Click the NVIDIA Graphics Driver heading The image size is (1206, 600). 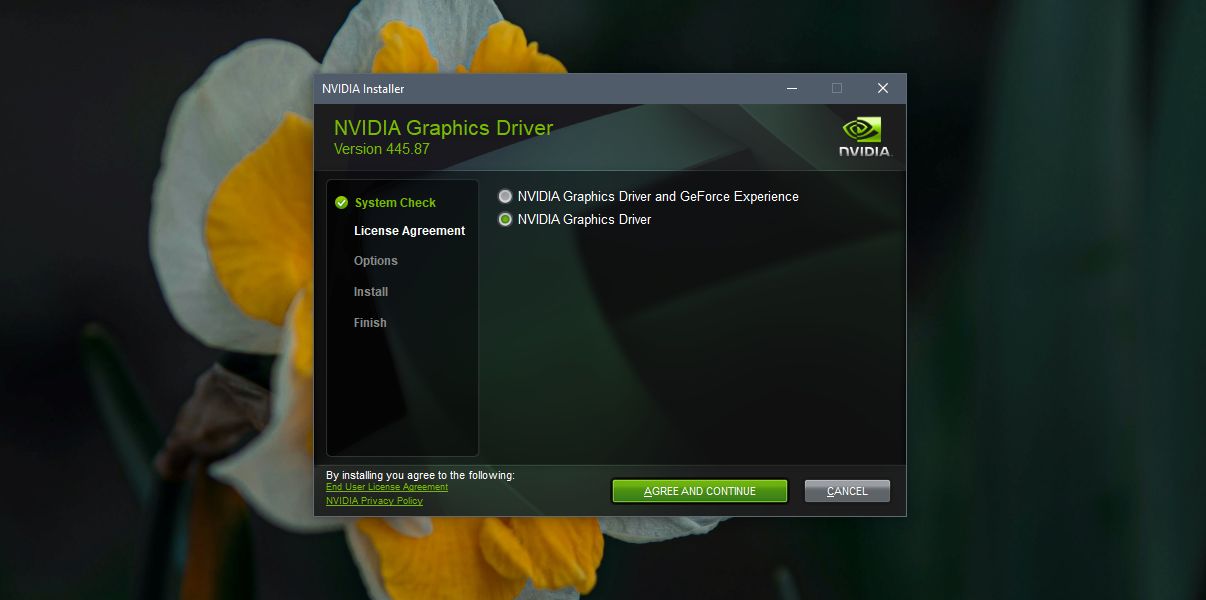pos(443,128)
